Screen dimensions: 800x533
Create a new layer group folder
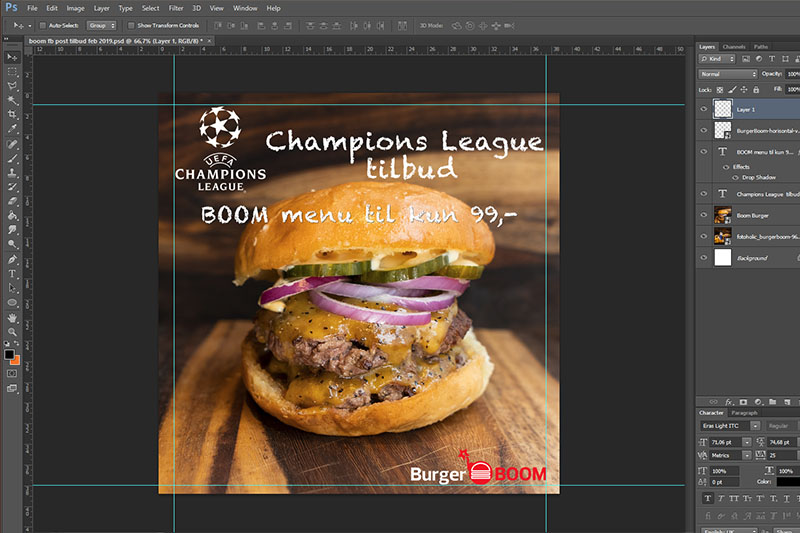pos(772,402)
